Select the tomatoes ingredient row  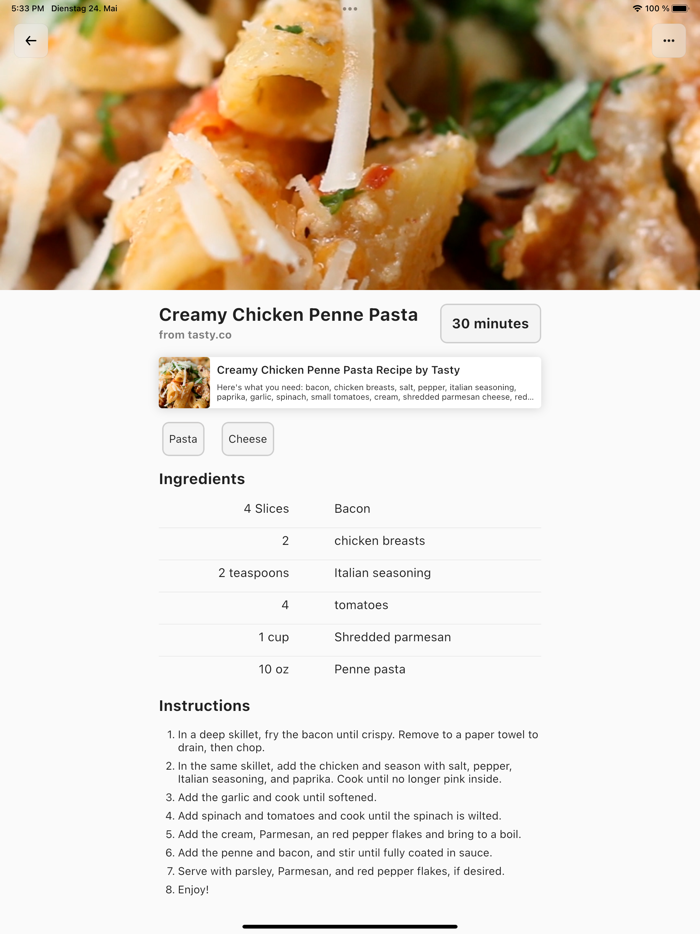coord(350,605)
